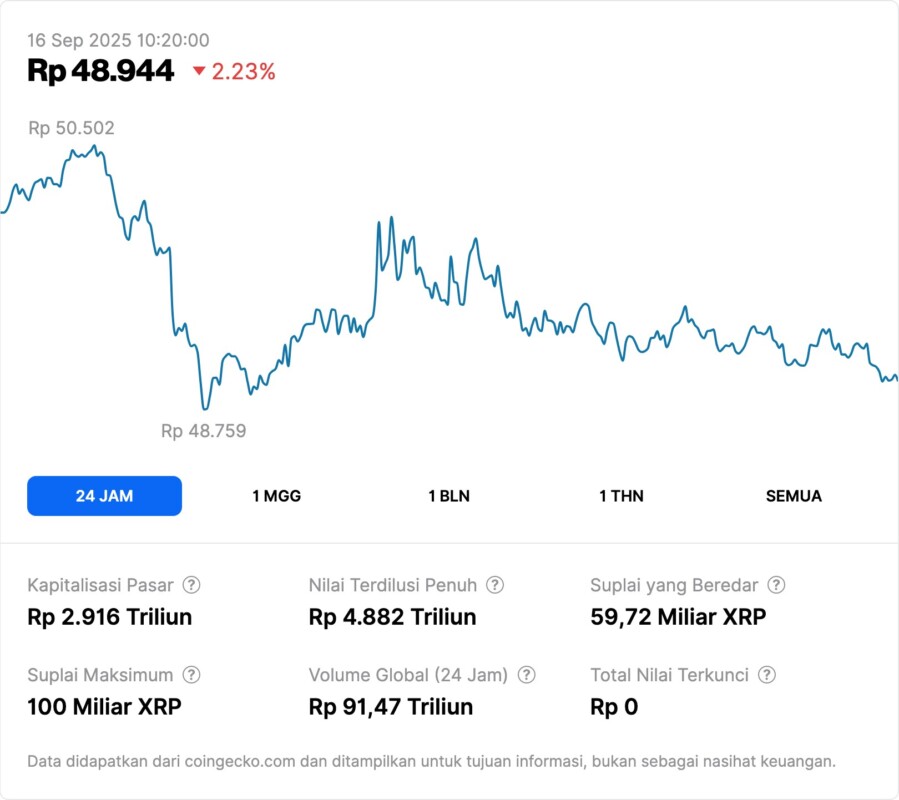Show the 1 THN chart period
The width and height of the screenshot is (899, 800).
click(621, 496)
